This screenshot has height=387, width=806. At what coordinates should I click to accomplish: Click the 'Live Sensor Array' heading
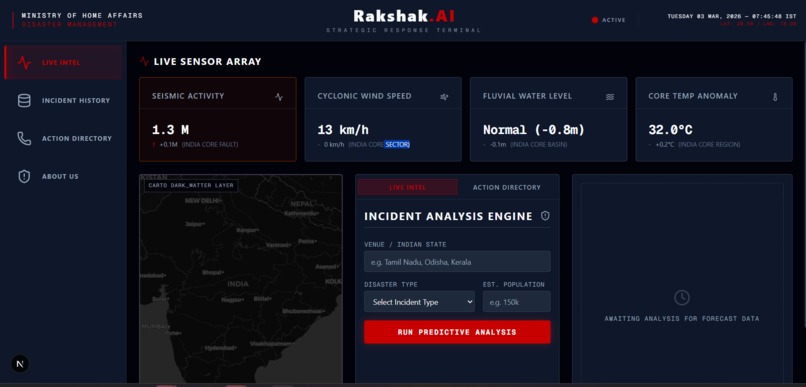click(208, 62)
